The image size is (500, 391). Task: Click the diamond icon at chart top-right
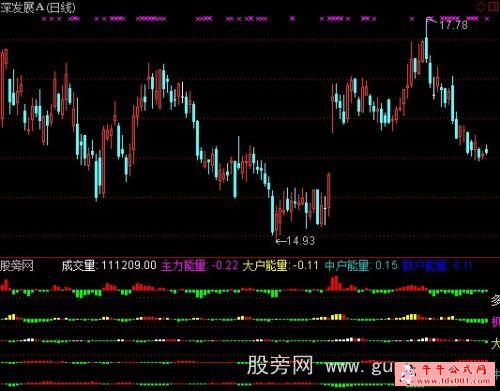(x=481, y=6)
